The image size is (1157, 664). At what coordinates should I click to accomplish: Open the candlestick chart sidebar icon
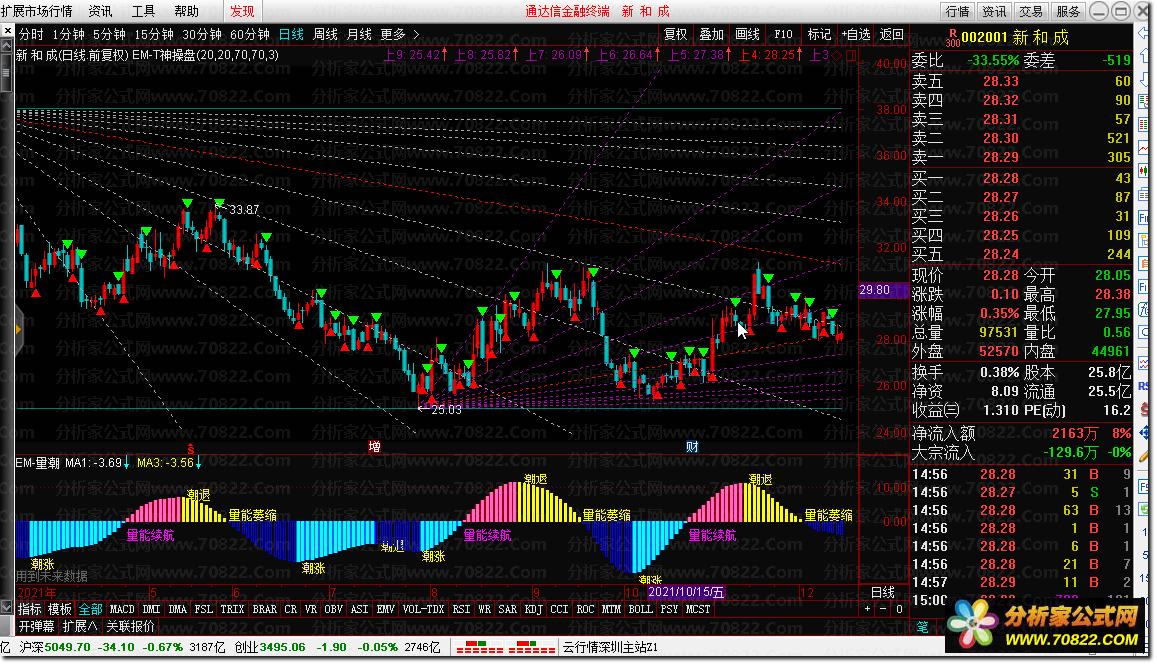pyautogui.click(x=1144, y=171)
